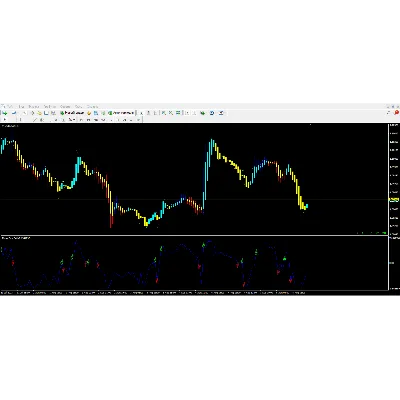Open the green indicators list icon
Viewport: 400px width, 400px height.
[x=203, y=113]
